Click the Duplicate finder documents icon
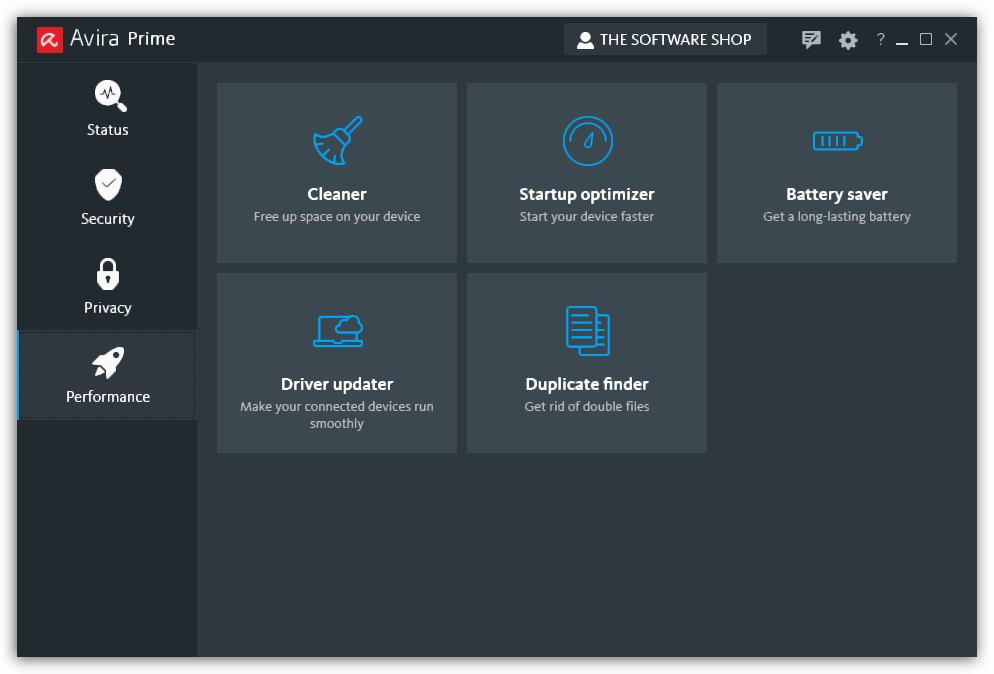The width and height of the screenshot is (994, 674). tap(587, 330)
